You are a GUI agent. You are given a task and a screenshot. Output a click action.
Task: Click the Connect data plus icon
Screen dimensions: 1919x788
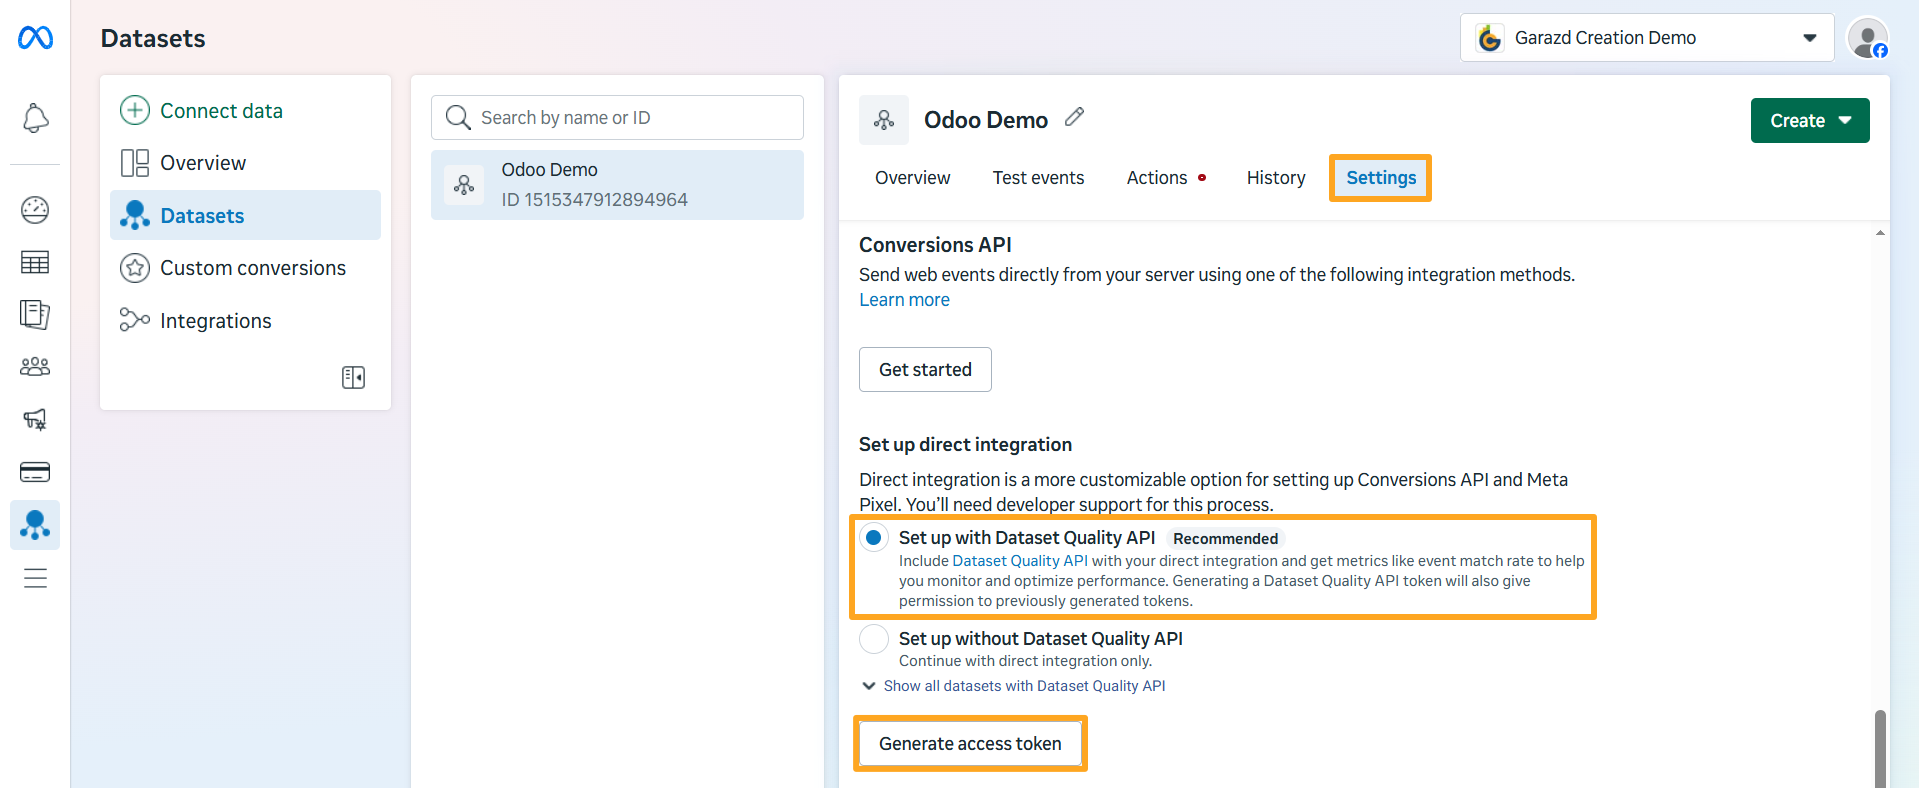coord(135,110)
